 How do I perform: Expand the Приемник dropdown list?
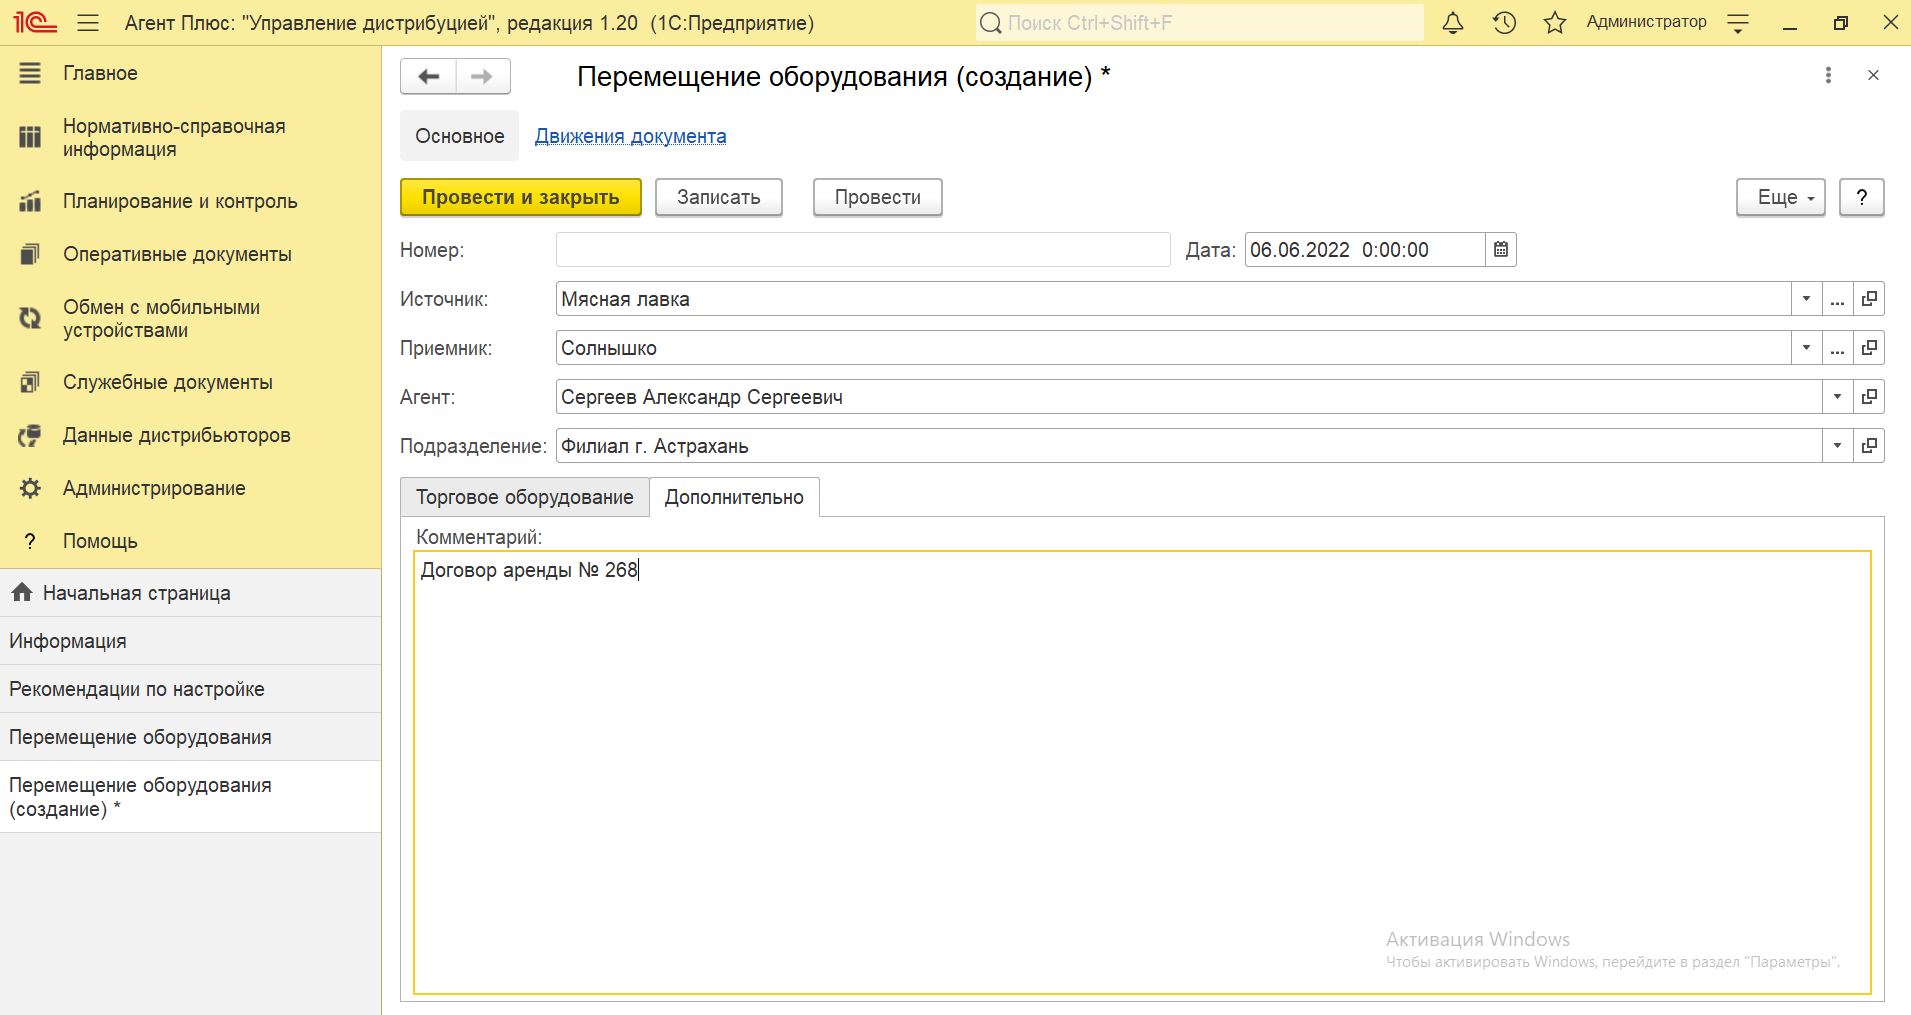pos(1806,348)
